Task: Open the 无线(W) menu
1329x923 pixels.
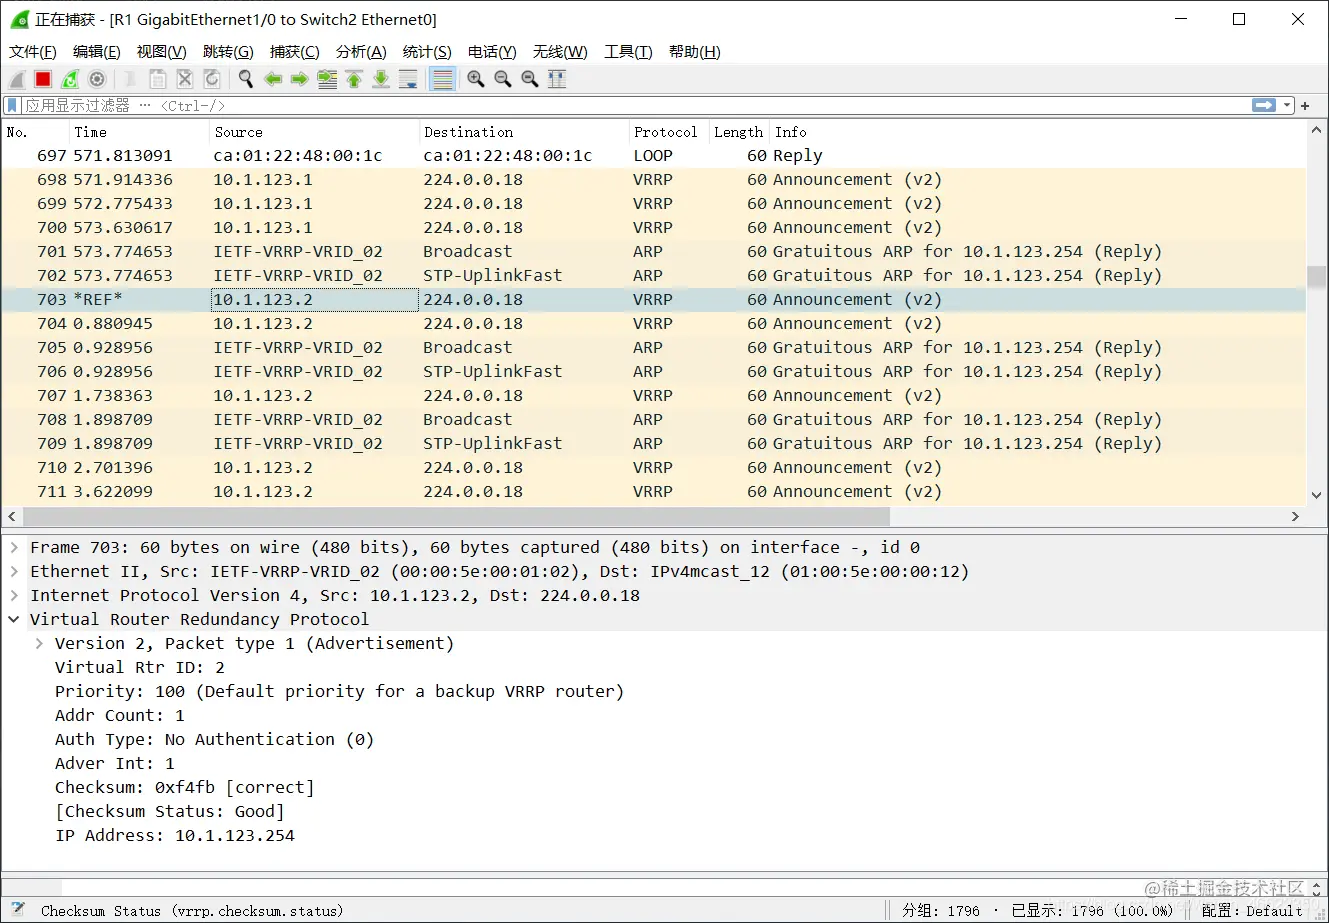Action: click(x=560, y=52)
